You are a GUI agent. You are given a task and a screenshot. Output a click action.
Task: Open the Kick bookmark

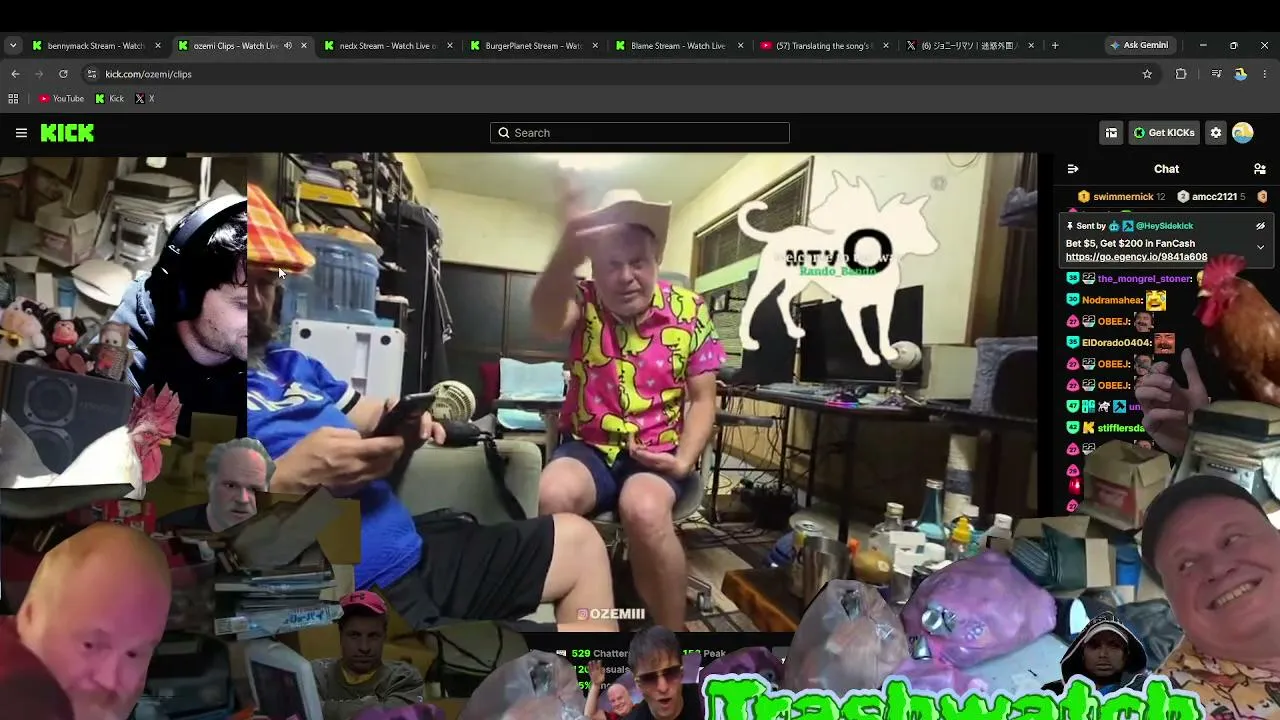pos(109,99)
